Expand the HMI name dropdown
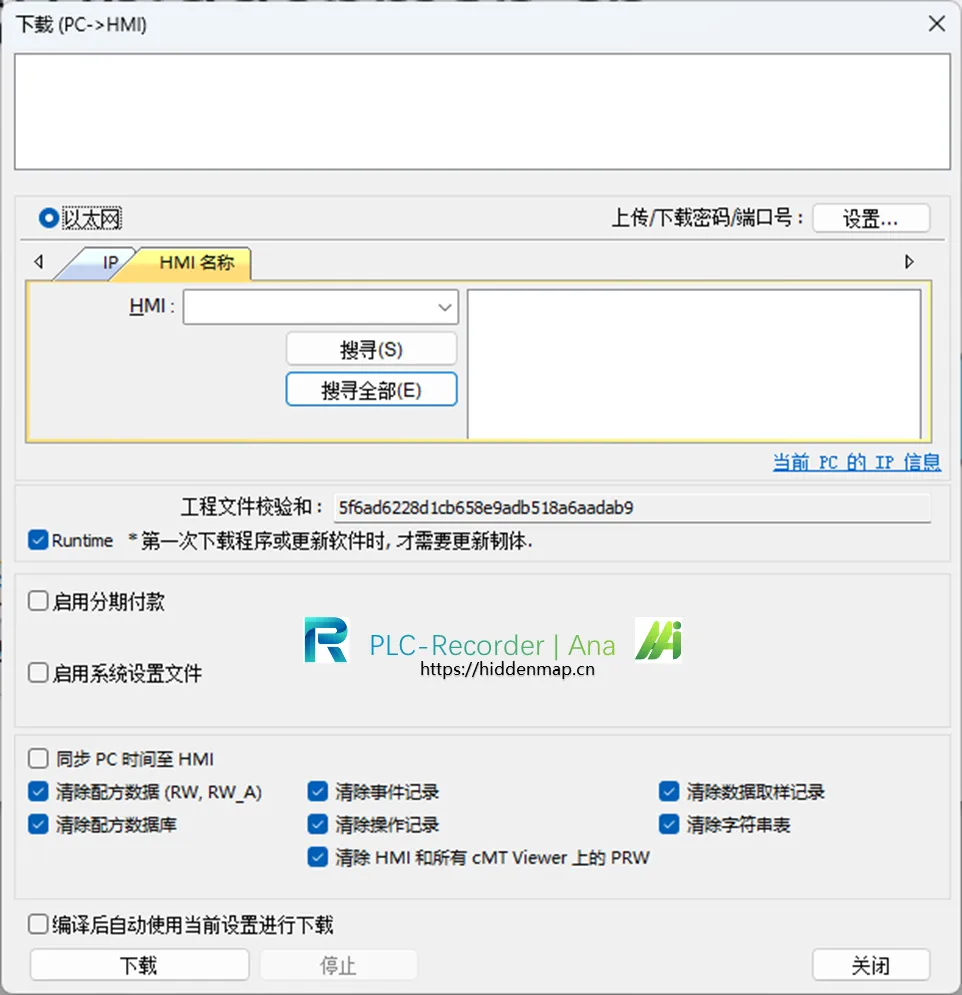The image size is (962, 995). click(x=445, y=307)
